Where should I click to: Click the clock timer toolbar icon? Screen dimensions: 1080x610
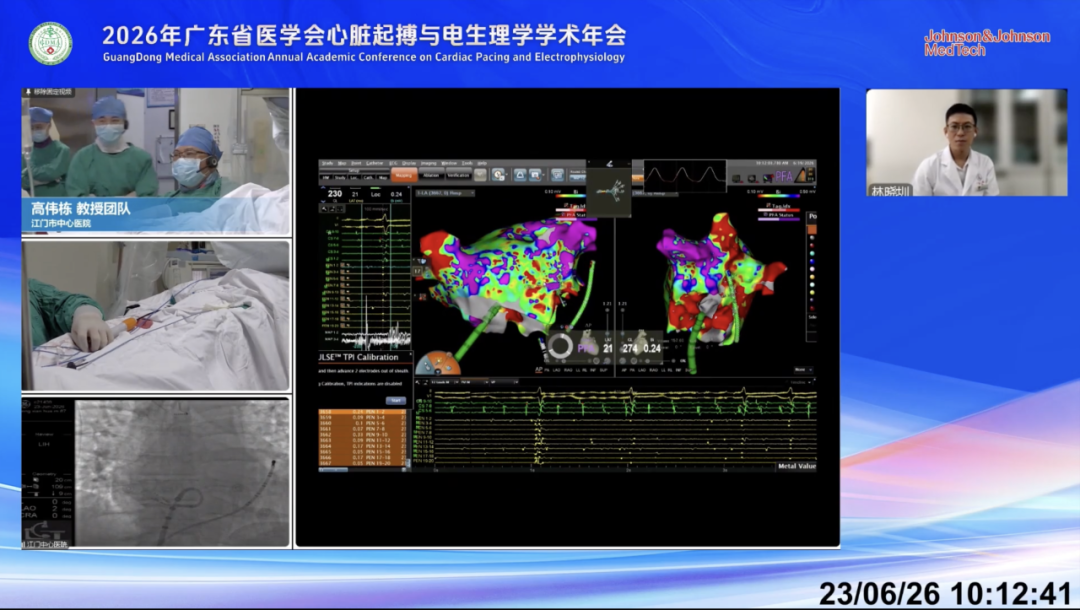[498, 174]
